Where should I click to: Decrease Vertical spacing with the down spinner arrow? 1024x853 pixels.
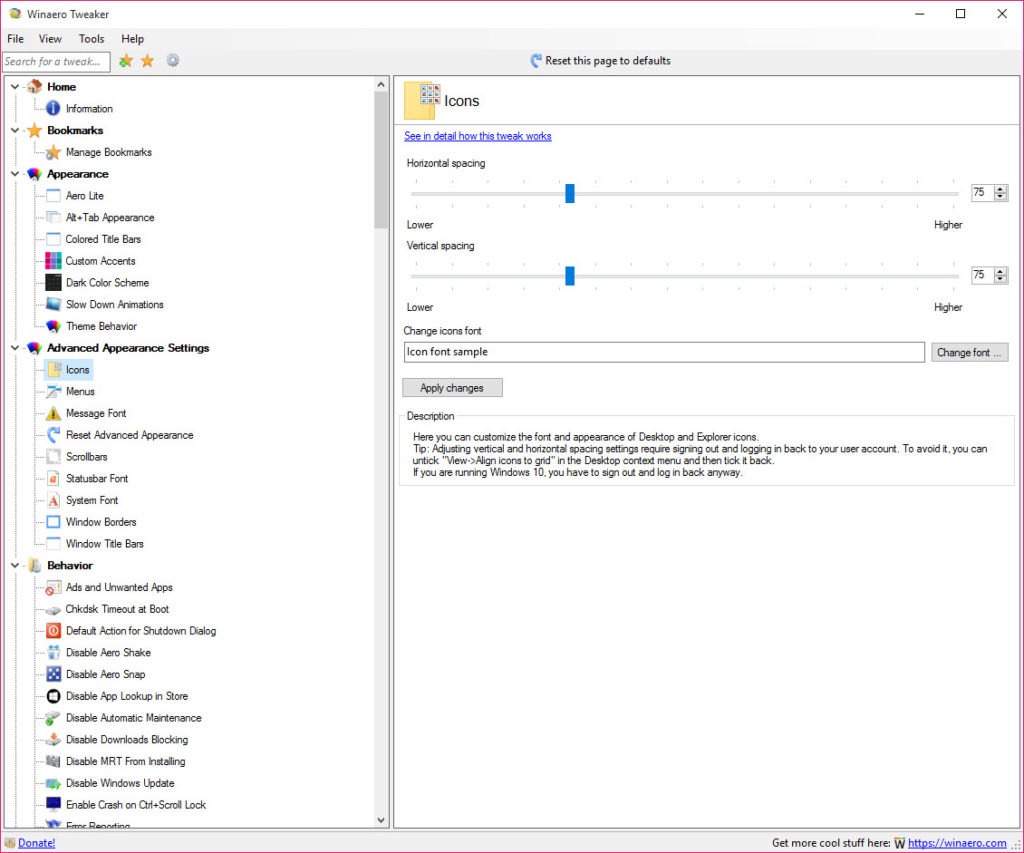pos(1000,279)
